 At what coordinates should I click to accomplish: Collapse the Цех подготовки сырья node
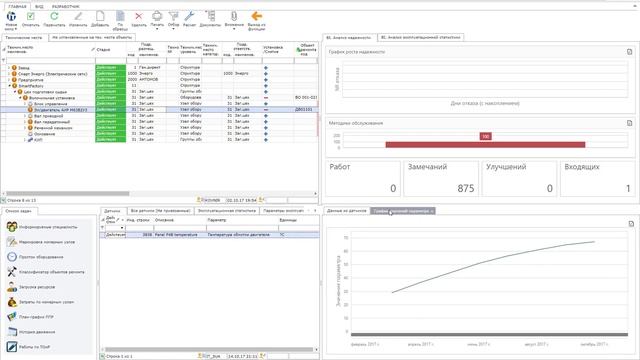pos(15,92)
